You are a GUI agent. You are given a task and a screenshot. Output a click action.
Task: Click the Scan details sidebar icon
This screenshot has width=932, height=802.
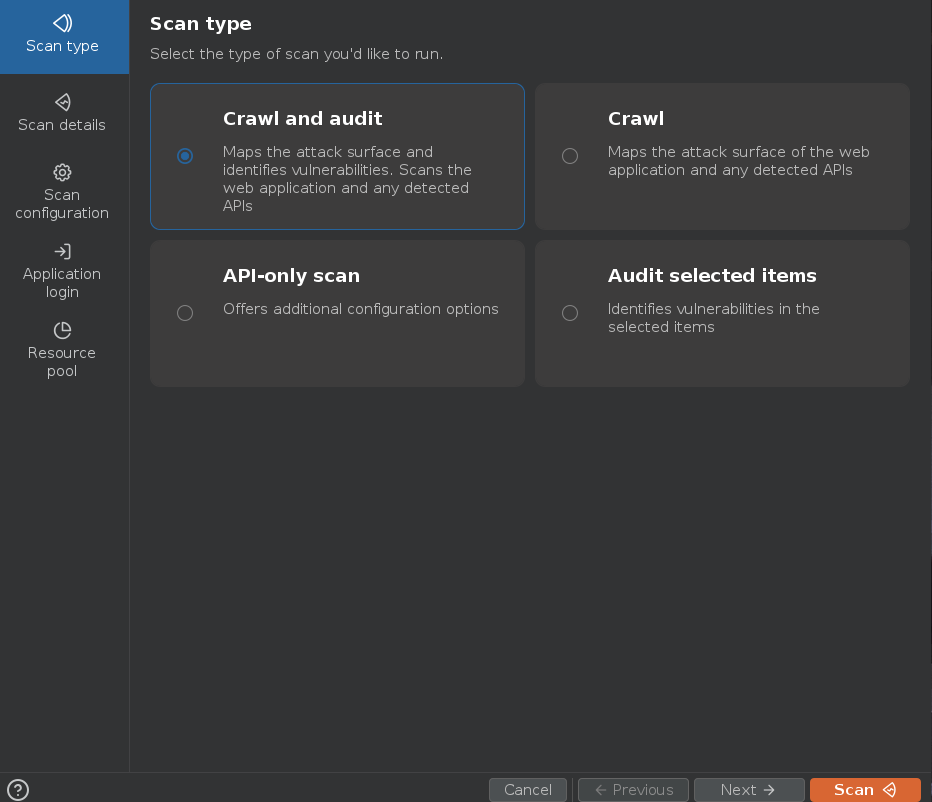pyautogui.click(x=62, y=102)
